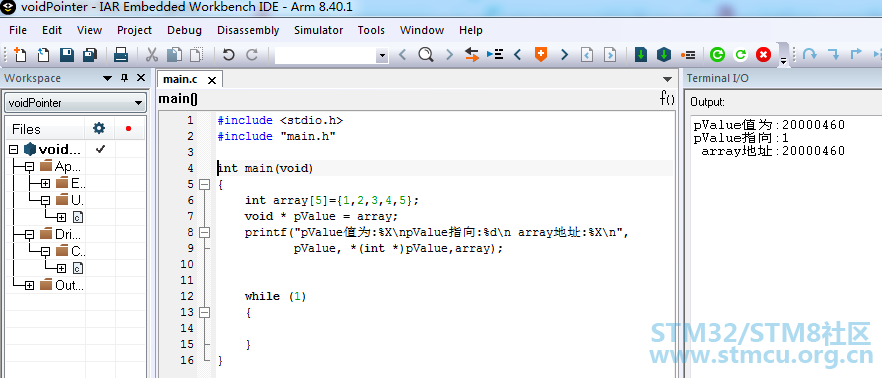Click Find Previous arrow beside the magnifier
882x378 pixels.
pyautogui.click(x=402, y=55)
